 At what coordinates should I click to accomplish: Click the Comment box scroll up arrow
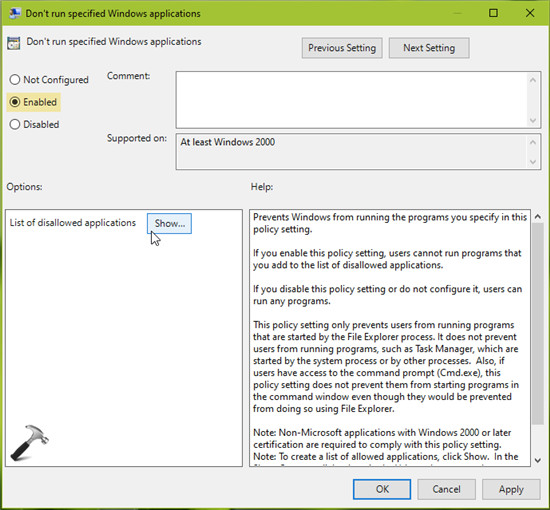[x=533, y=80]
